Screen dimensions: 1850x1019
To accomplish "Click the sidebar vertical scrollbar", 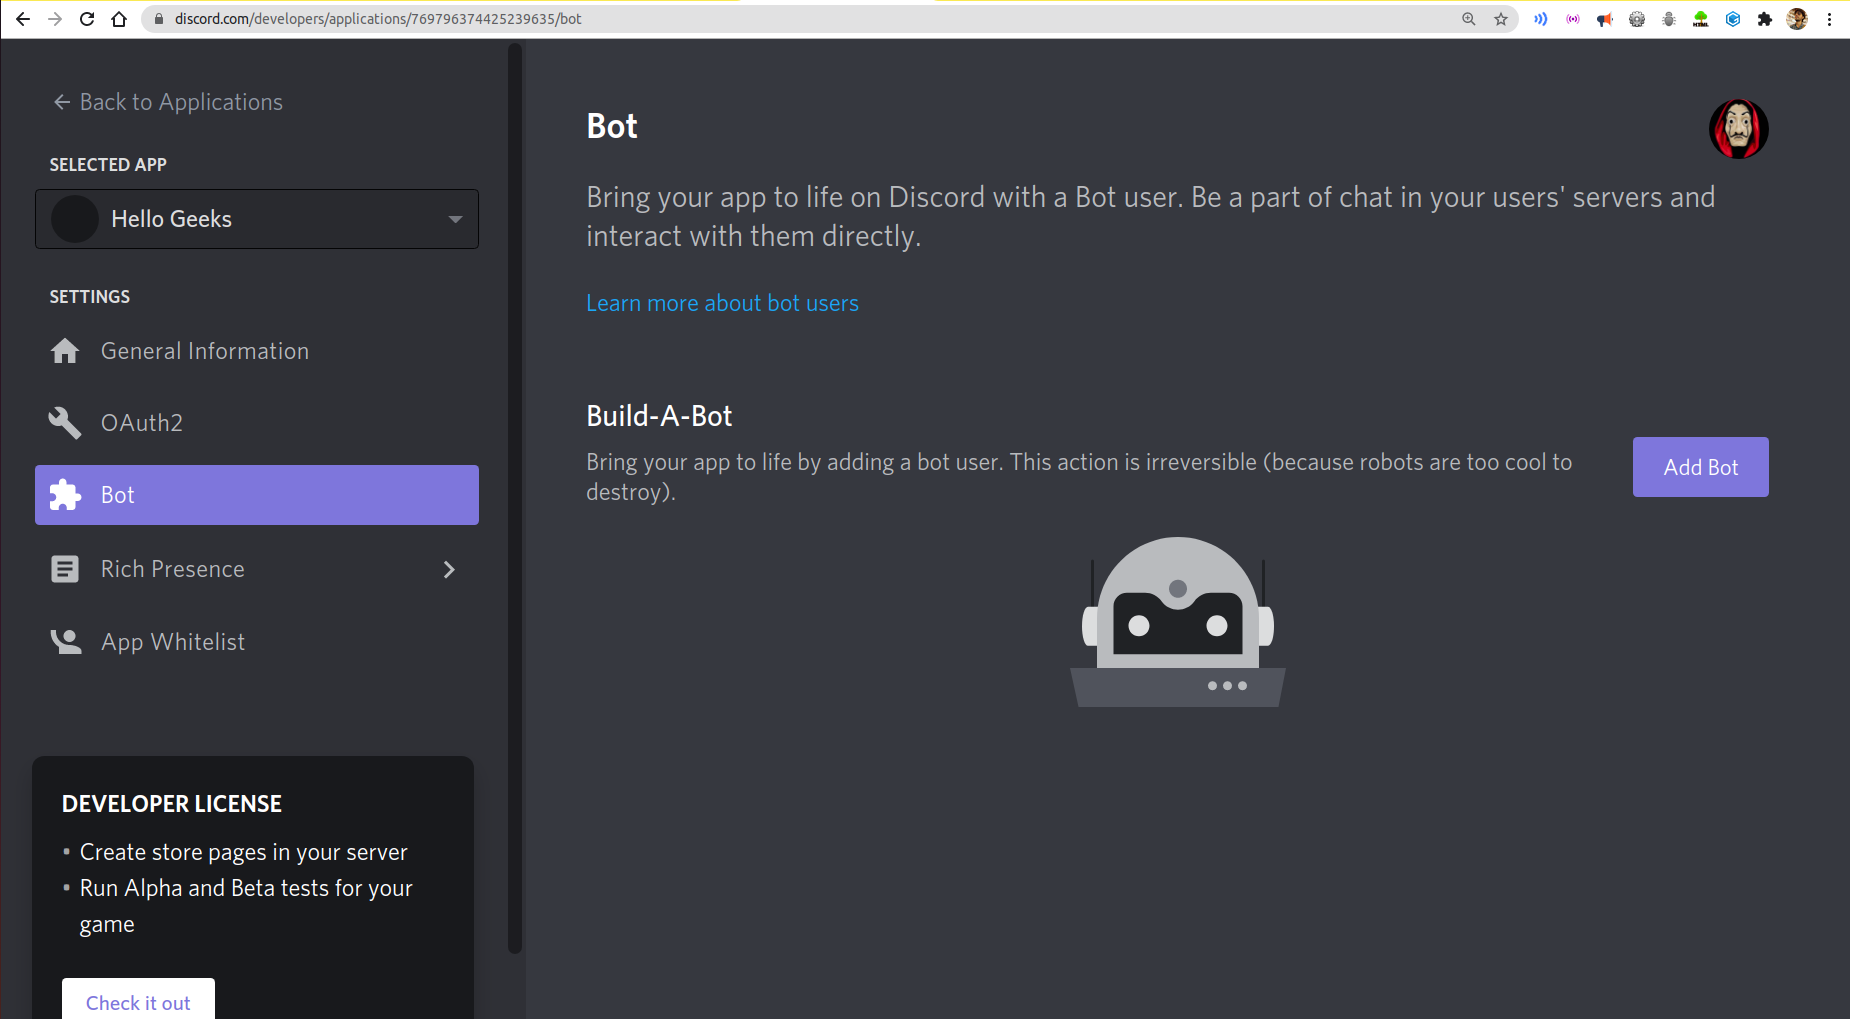I will (515, 500).
